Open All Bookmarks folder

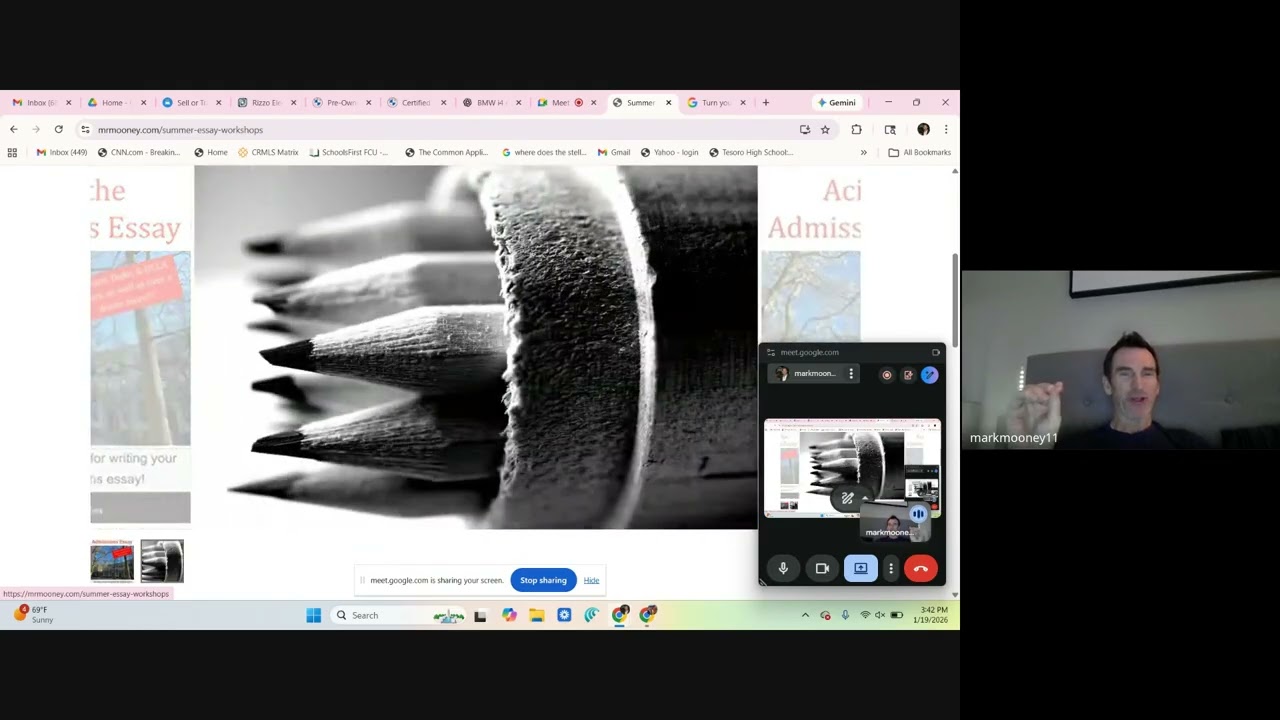(919, 152)
